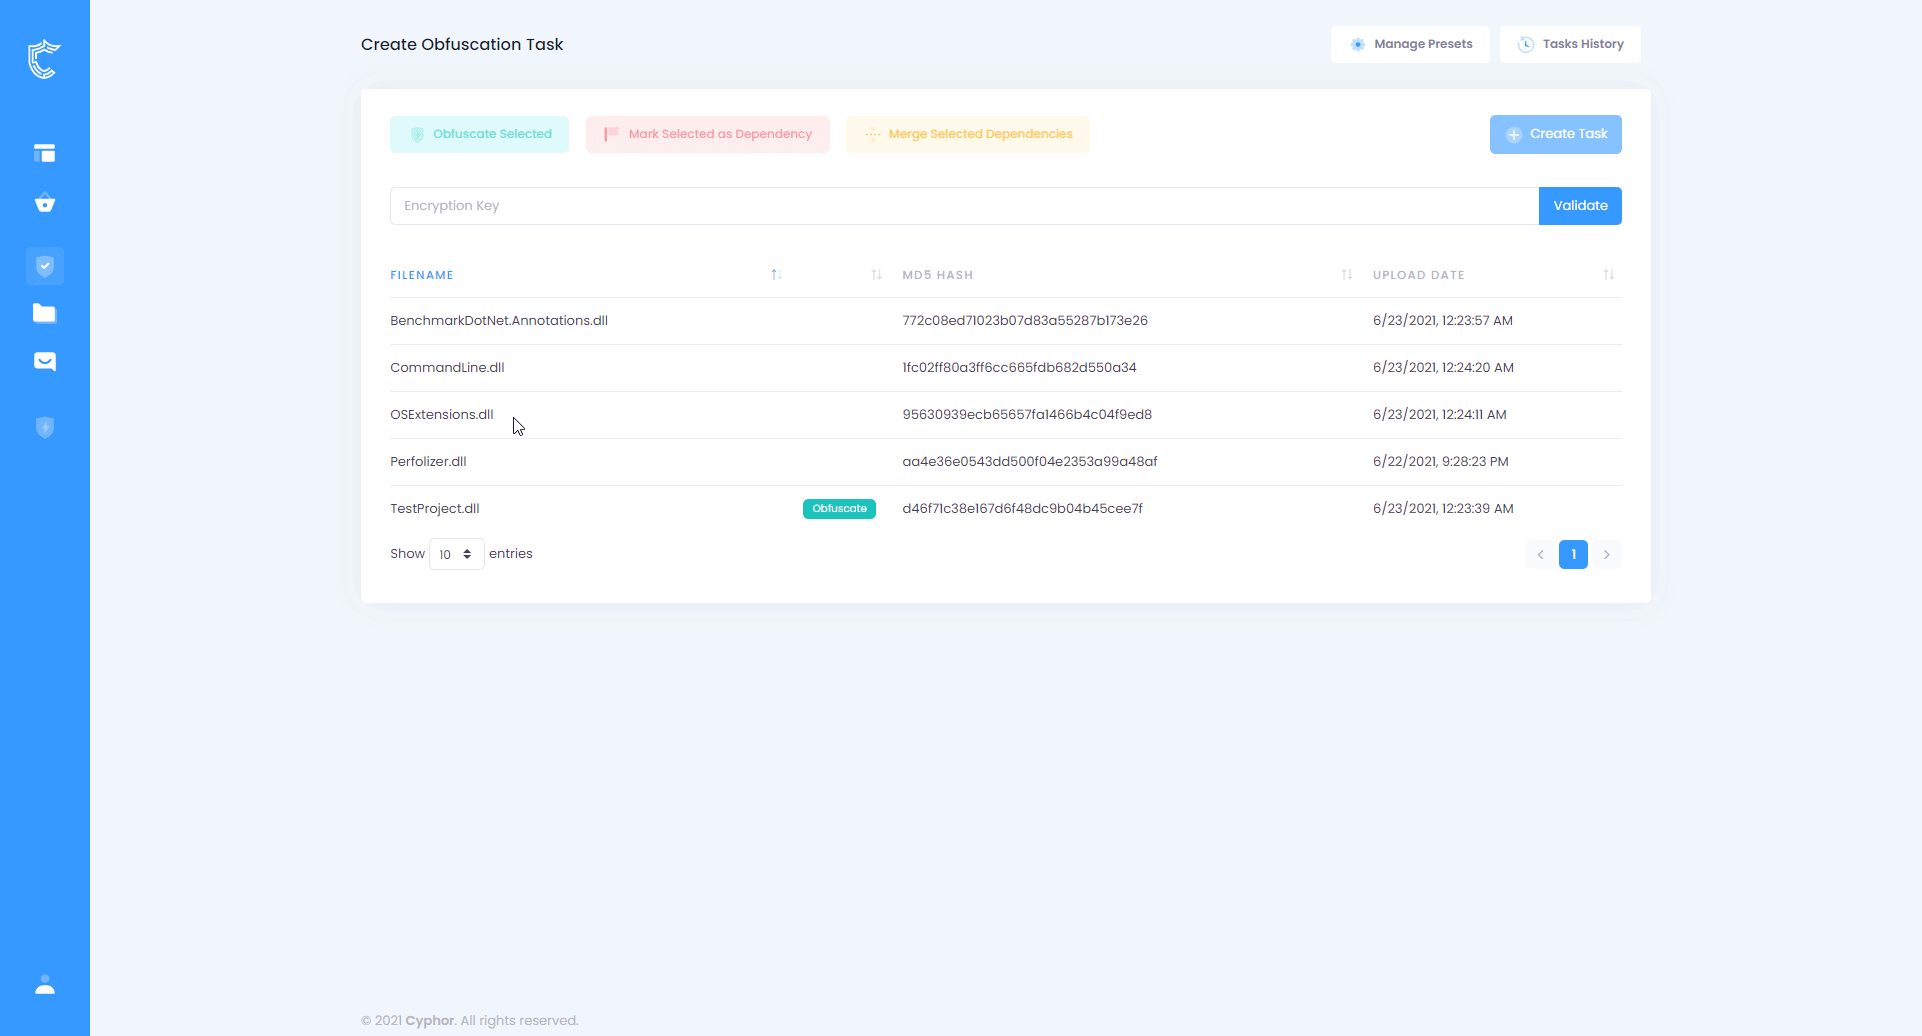Select TestProject.dll file row

pyautogui.click(x=1006, y=509)
